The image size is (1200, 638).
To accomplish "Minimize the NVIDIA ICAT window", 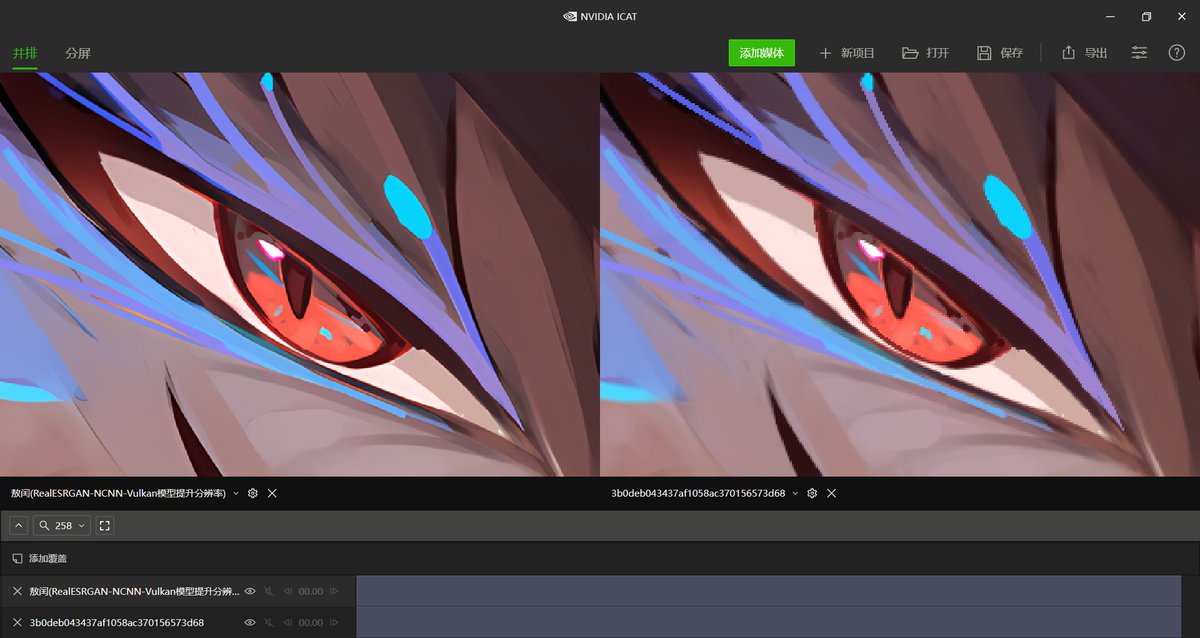I will pyautogui.click(x=1110, y=16).
